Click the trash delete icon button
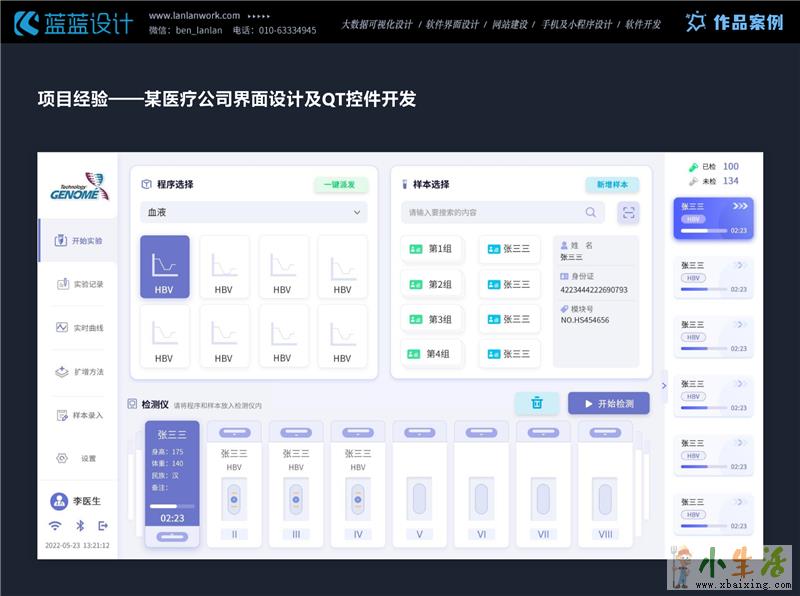 tap(537, 403)
